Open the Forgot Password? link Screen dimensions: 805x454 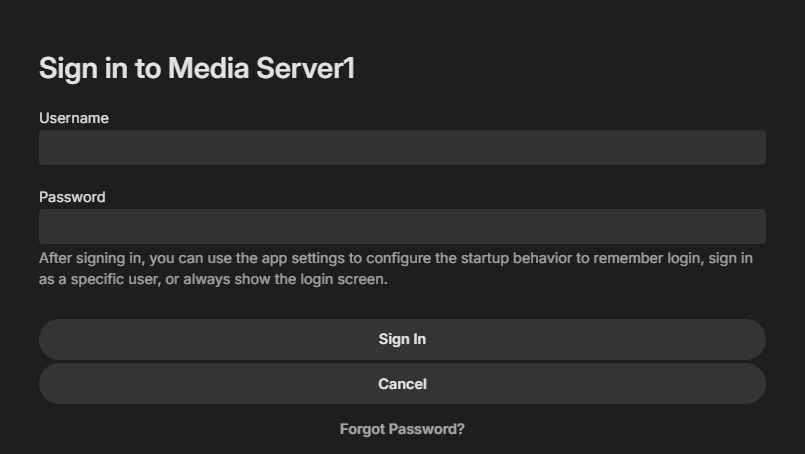click(402, 429)
